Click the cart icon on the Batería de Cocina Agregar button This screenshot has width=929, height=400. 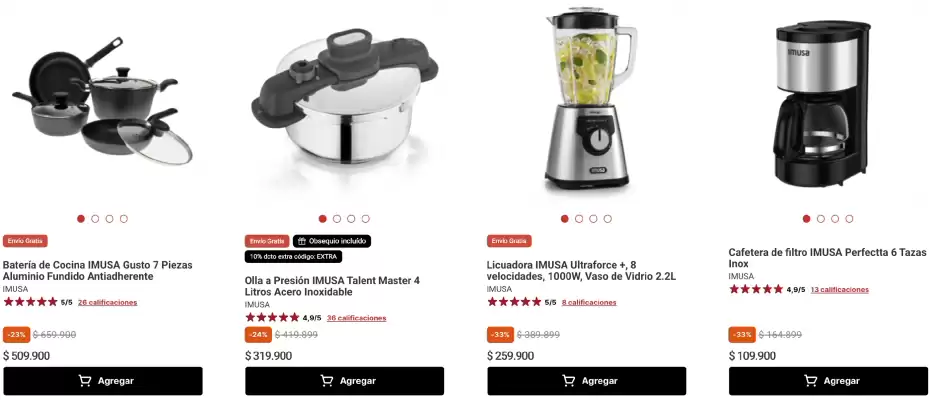pyautogui.click(x=85, y=380)
